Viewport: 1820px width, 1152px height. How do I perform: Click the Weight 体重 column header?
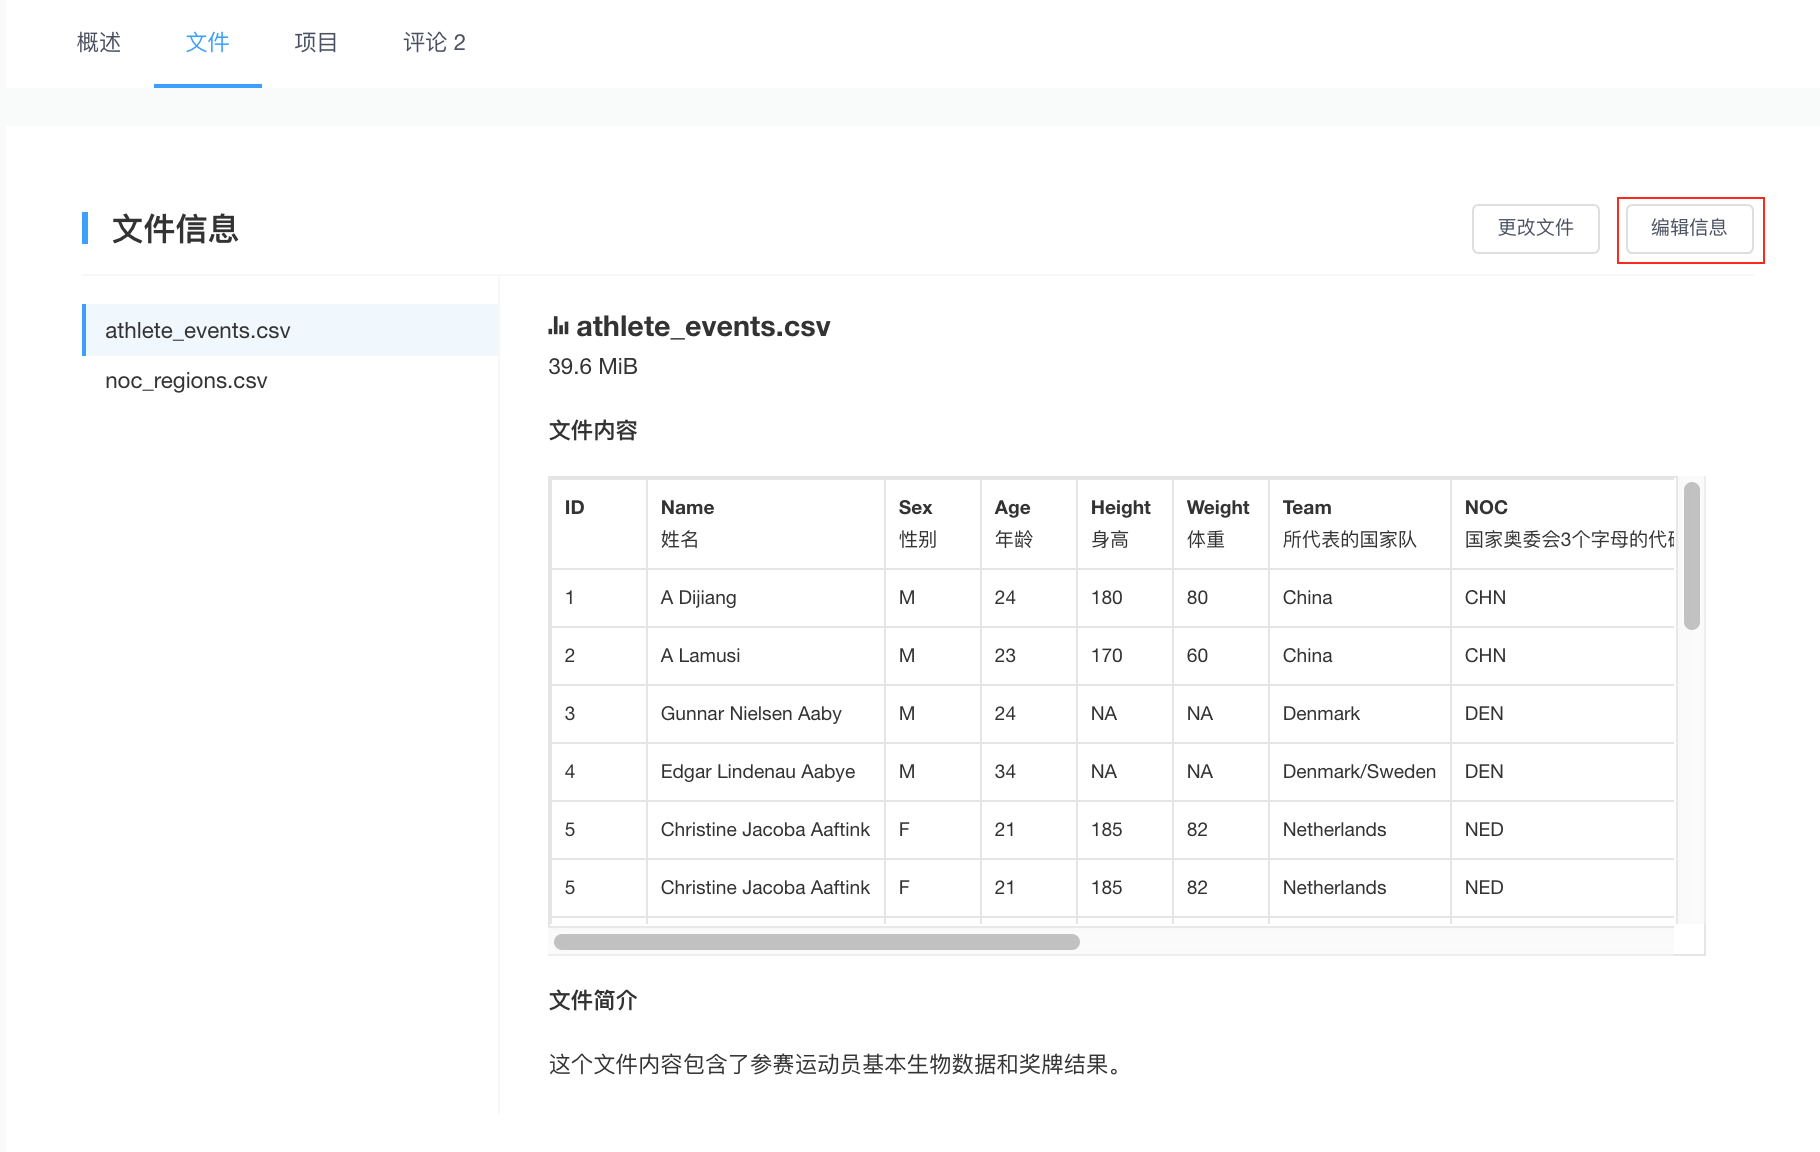pyautogui.click(x=1220, y=523)
